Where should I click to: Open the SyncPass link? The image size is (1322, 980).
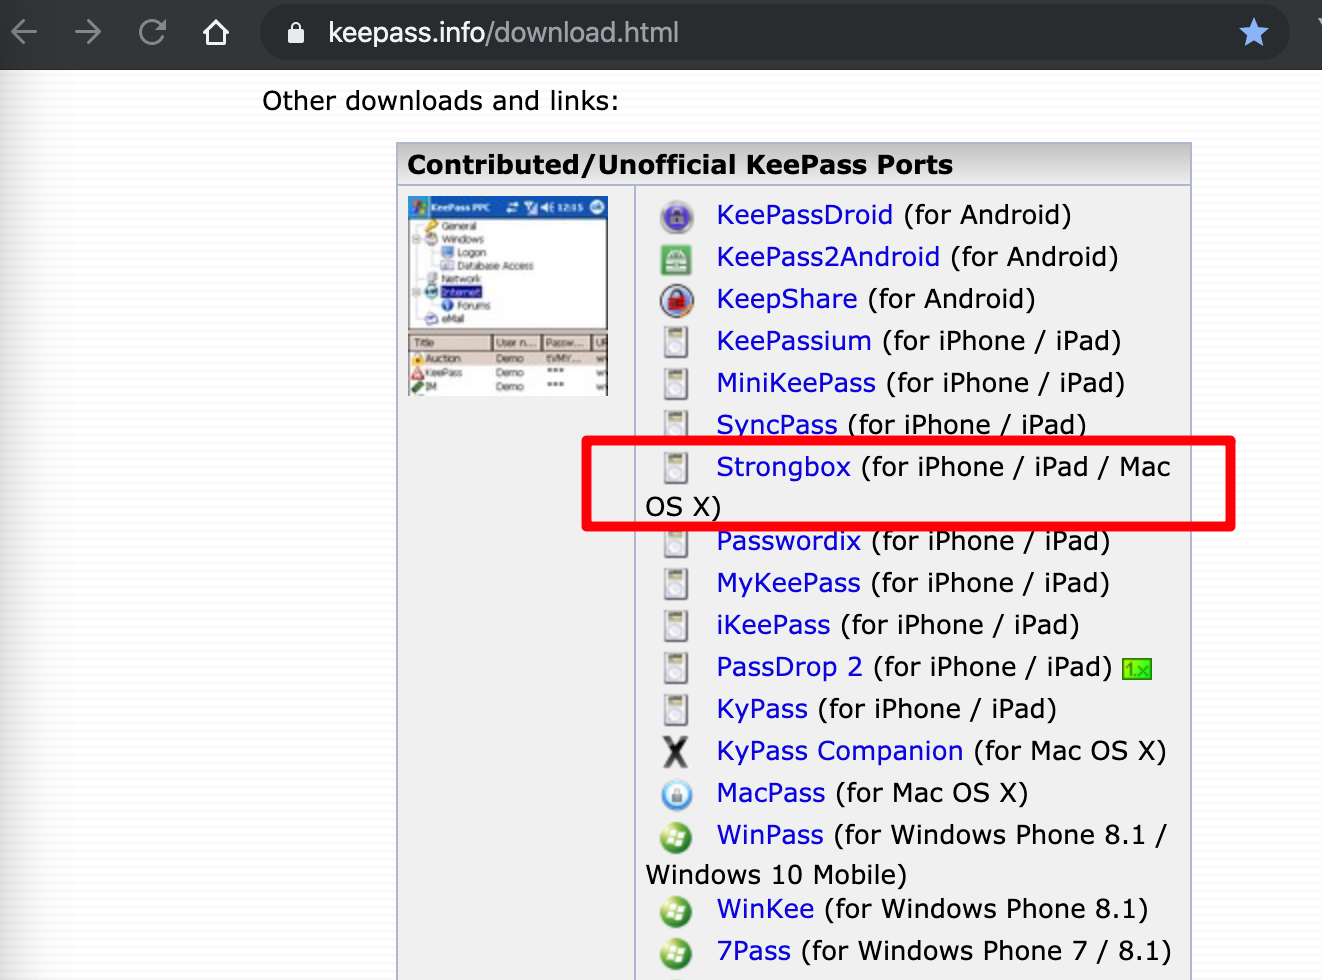pos(777,425)
